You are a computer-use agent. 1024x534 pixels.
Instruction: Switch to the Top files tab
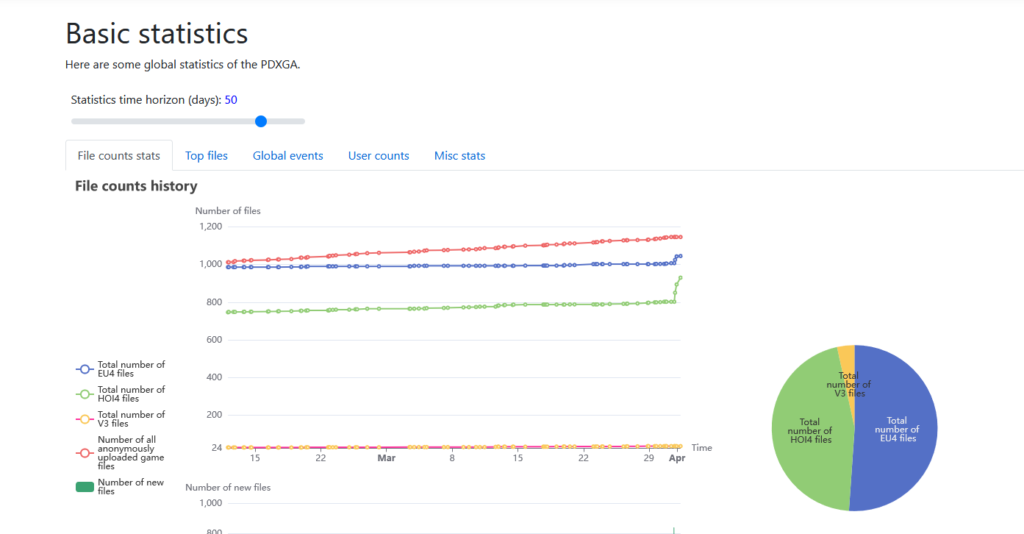tap(206, 156)
